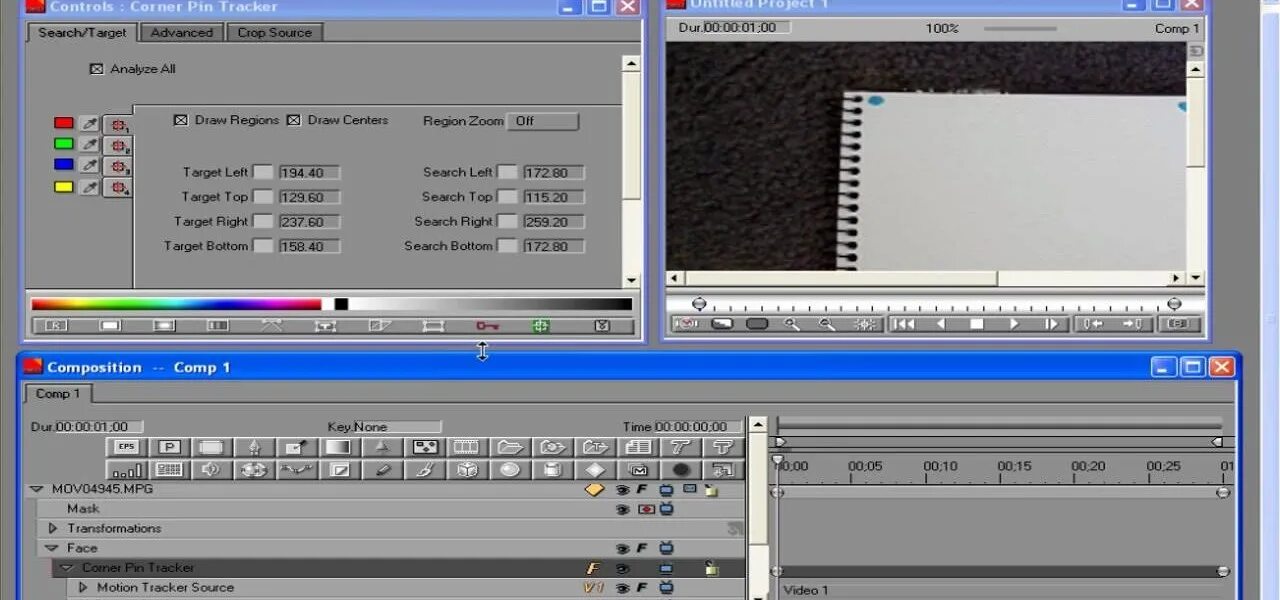Expand the Motion Tracker Source item
This screenshot has height=600, width=1280.
83,587
